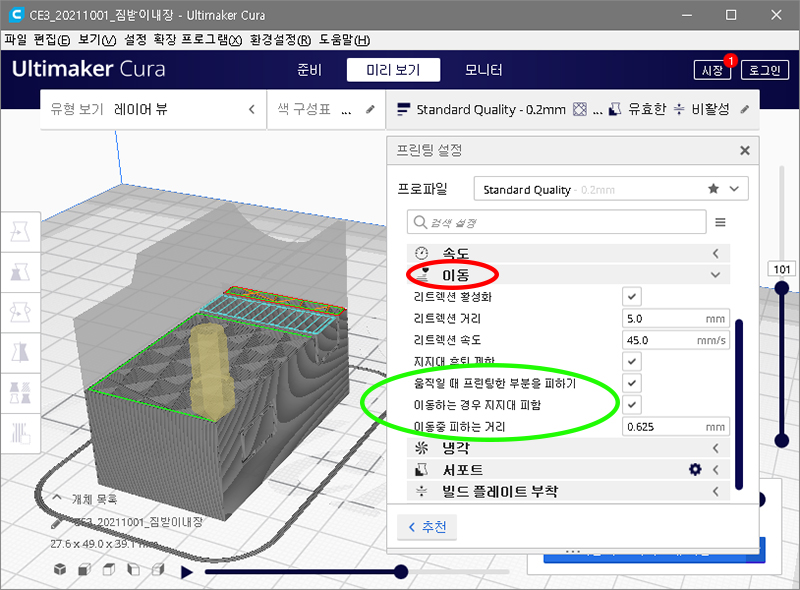
Task: Open the 보기 menu
Action: 97,40
